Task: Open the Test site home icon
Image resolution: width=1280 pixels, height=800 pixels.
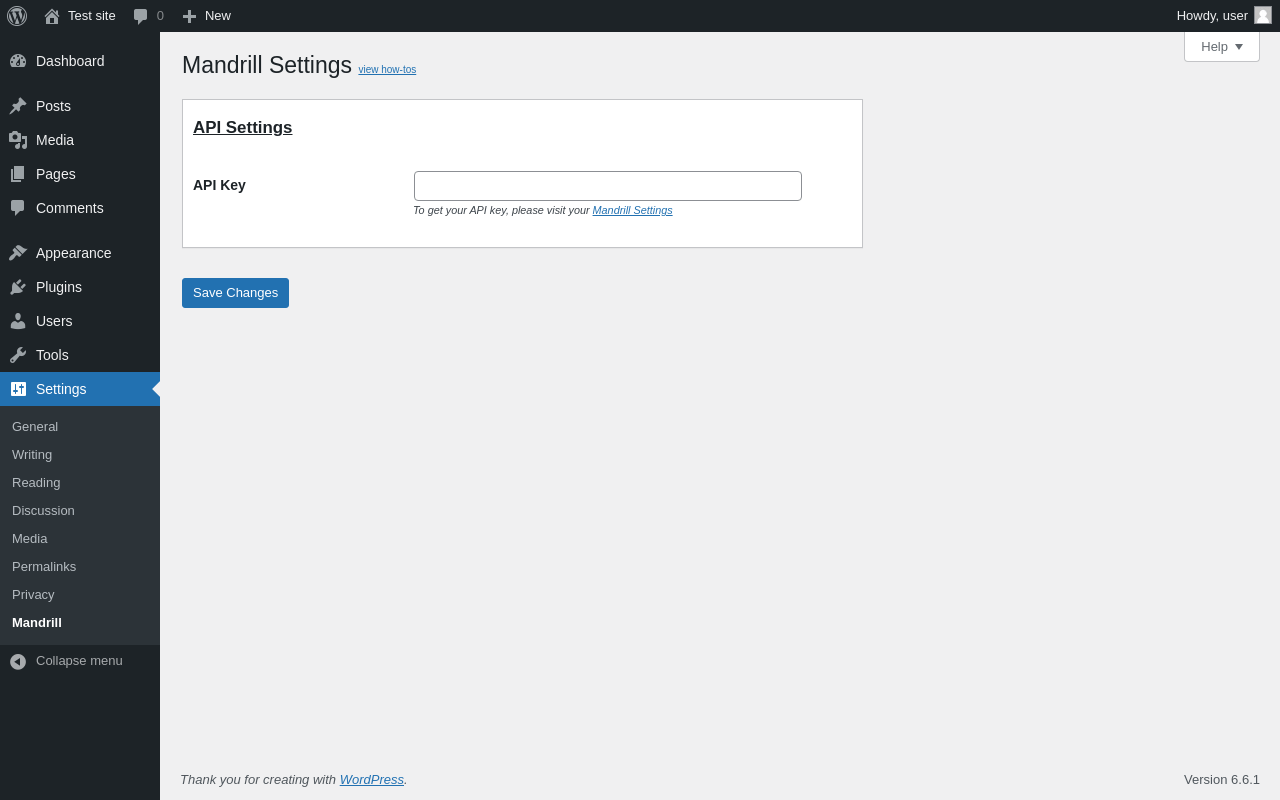Action: click(x=52, y=16)
